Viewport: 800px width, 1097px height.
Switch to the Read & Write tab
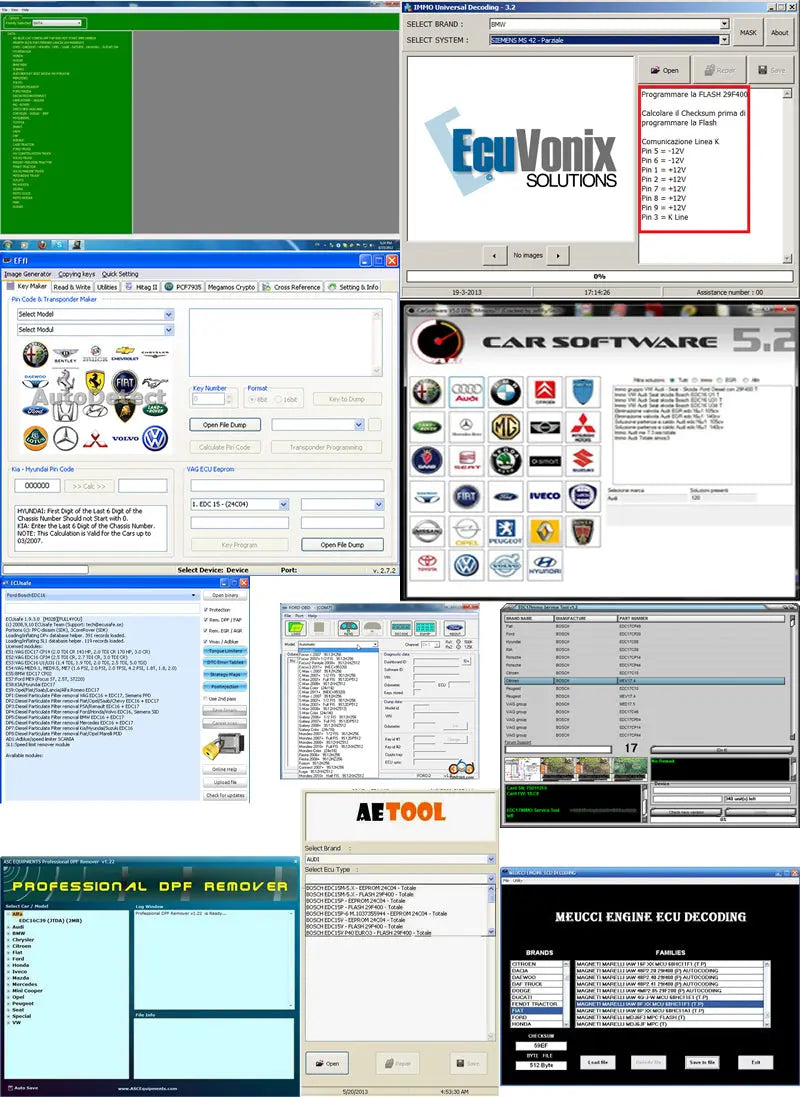[72, 286]
